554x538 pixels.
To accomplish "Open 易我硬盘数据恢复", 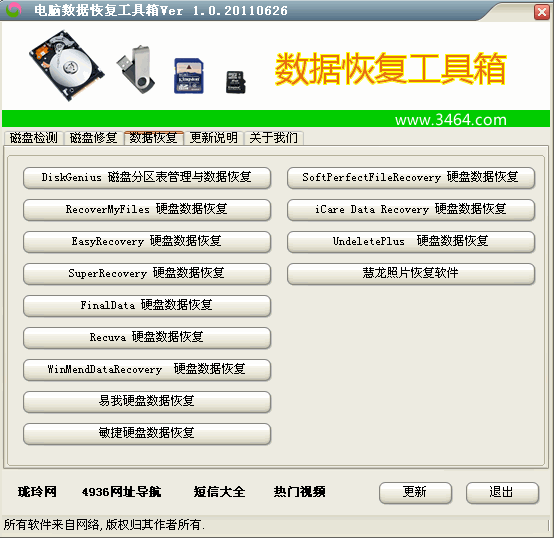I will point(147,402).
